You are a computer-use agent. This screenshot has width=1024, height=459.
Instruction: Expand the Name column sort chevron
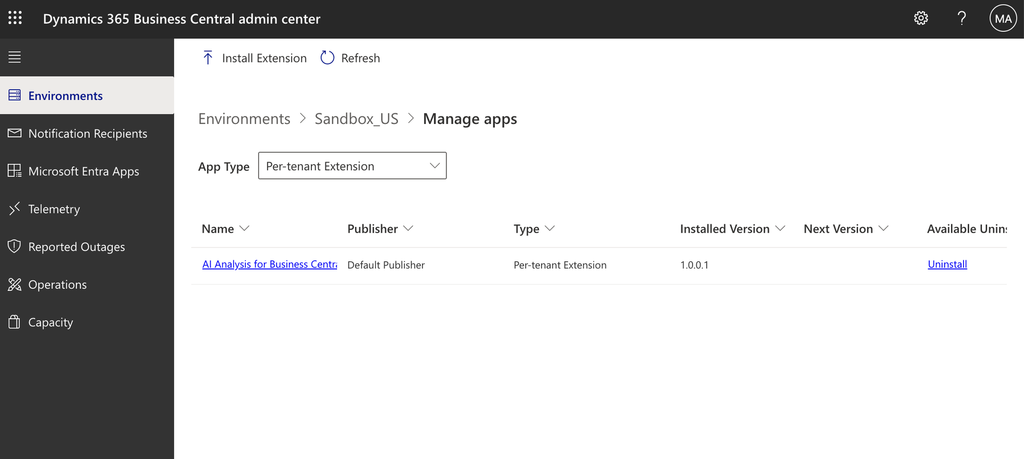coord(244,229)
